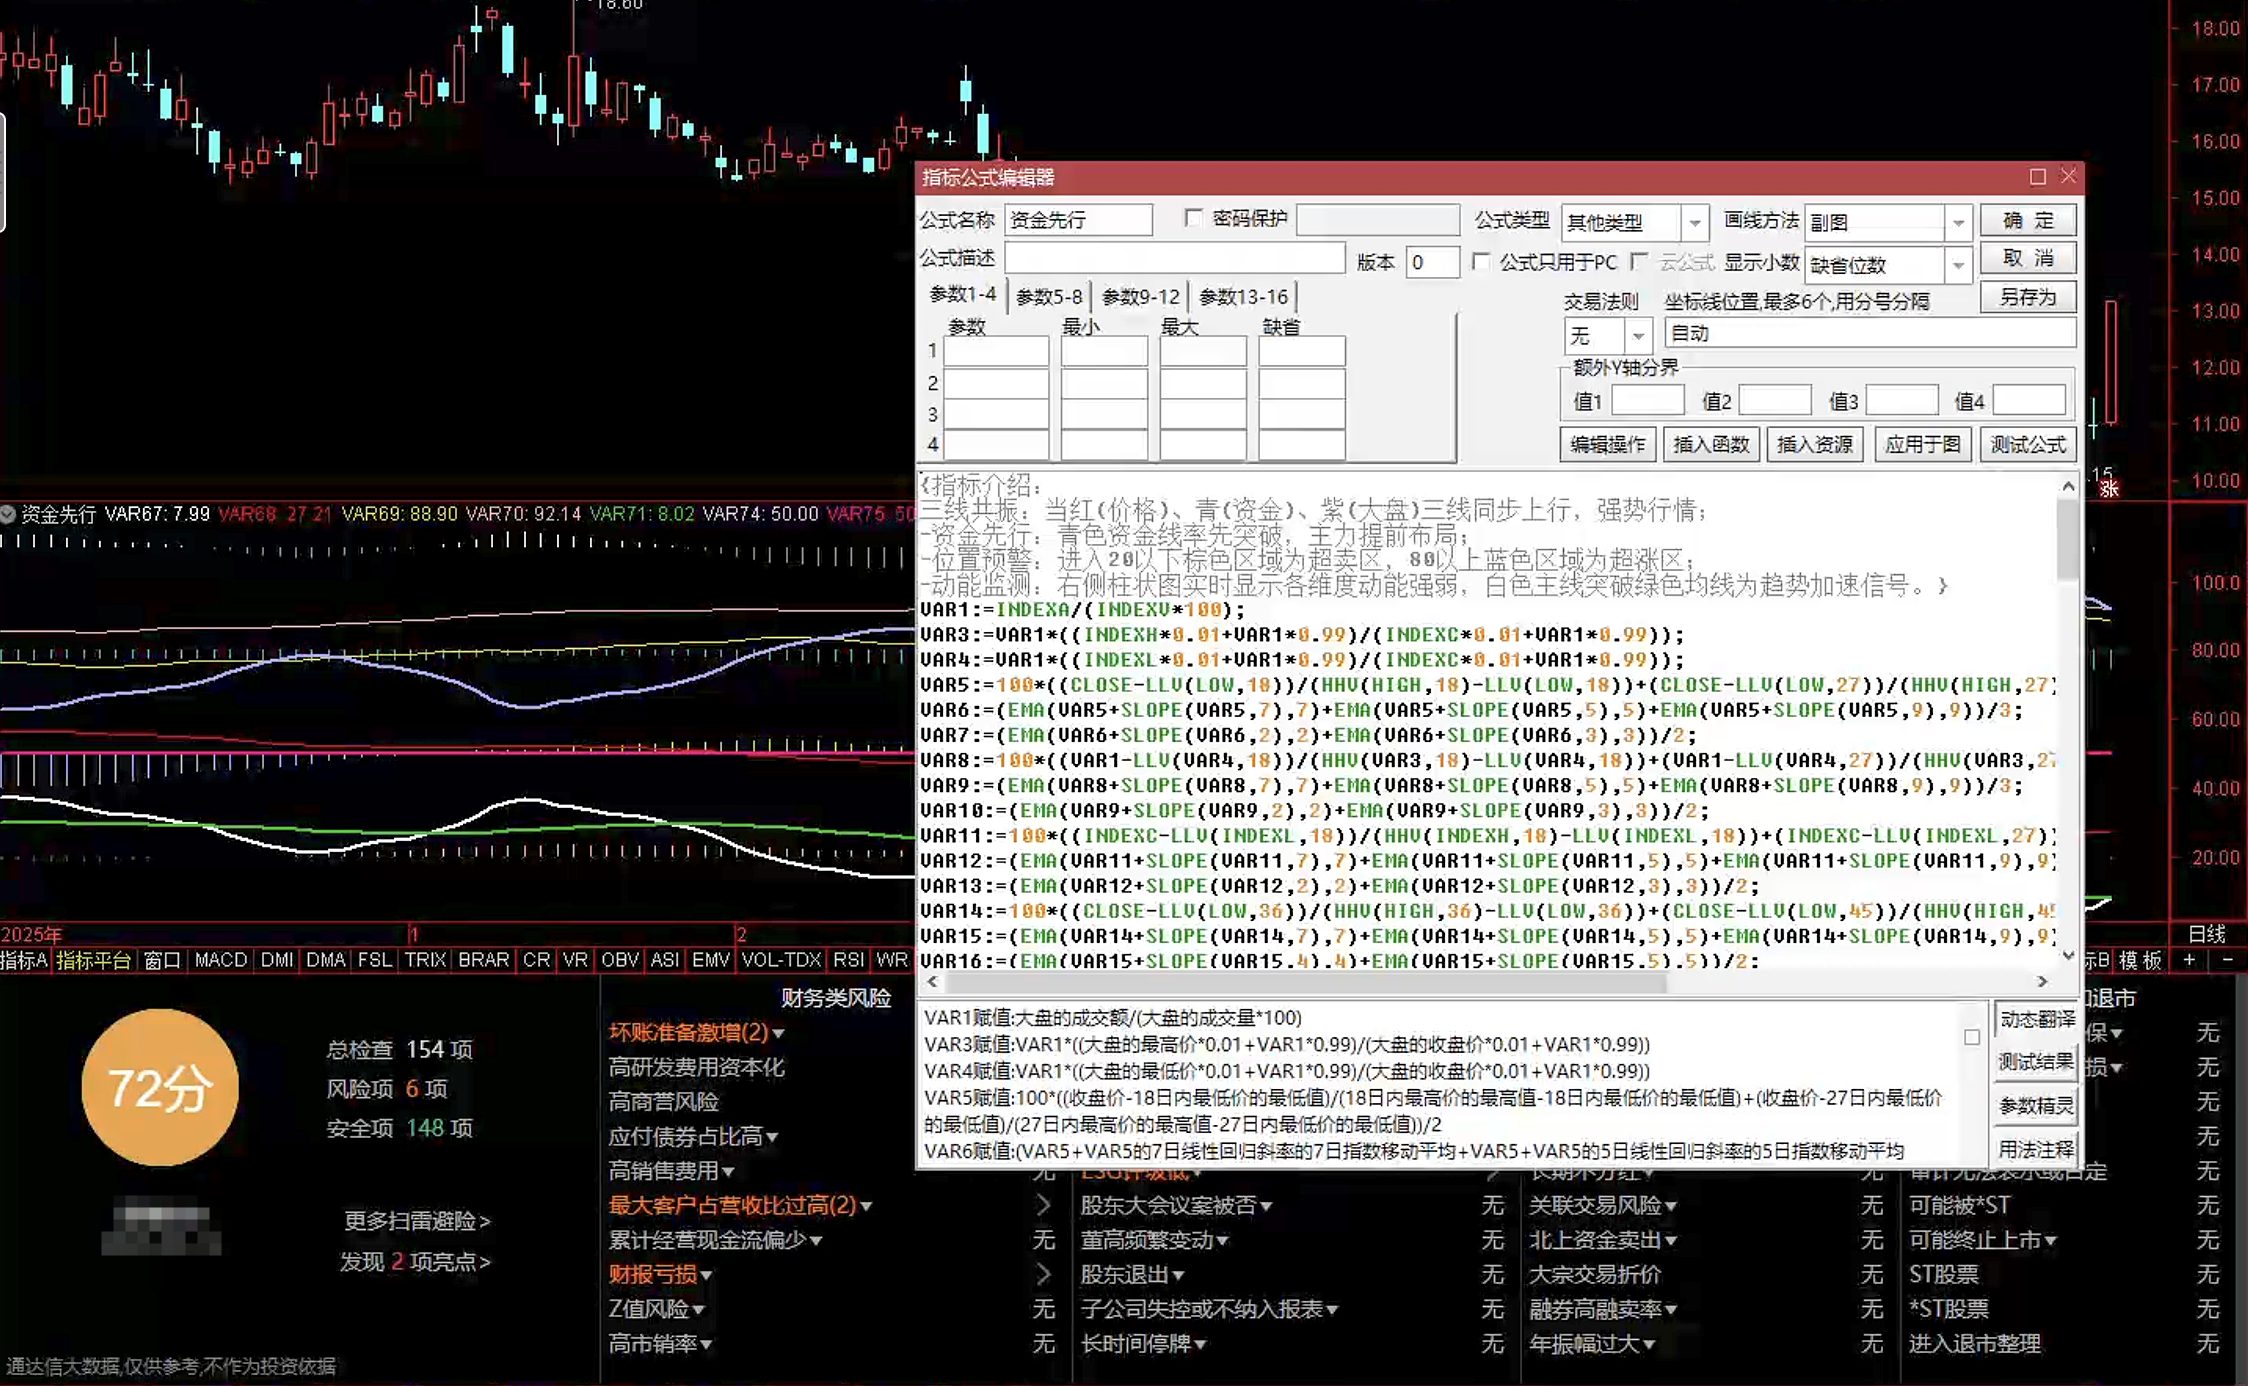Select the VOL-TDX indicator tab
The width and height of the screenshot is (2248, 1386).
[x=781, y=960]
